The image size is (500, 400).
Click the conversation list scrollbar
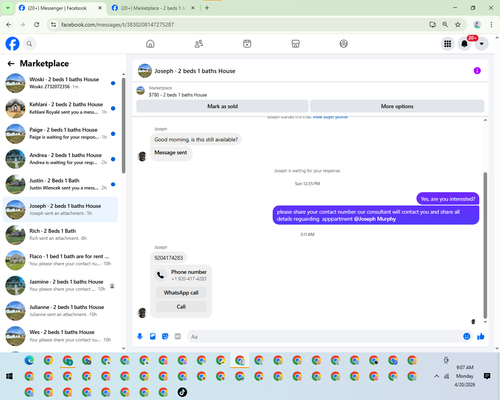pyautogui.click(x=124, y=126)
